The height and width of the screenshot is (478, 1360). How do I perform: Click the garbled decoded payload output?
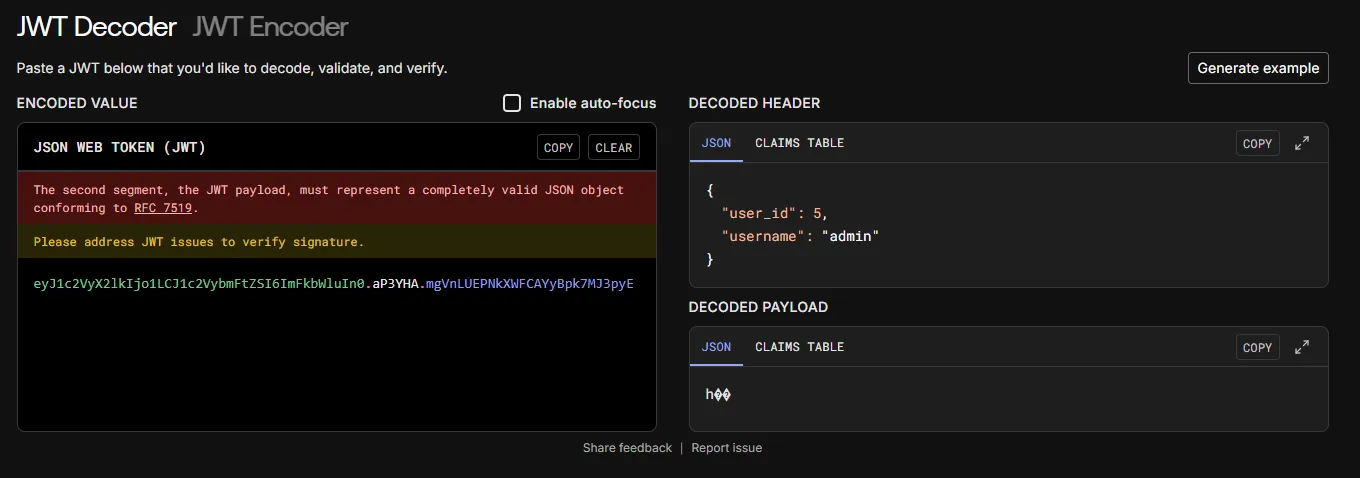718,395
